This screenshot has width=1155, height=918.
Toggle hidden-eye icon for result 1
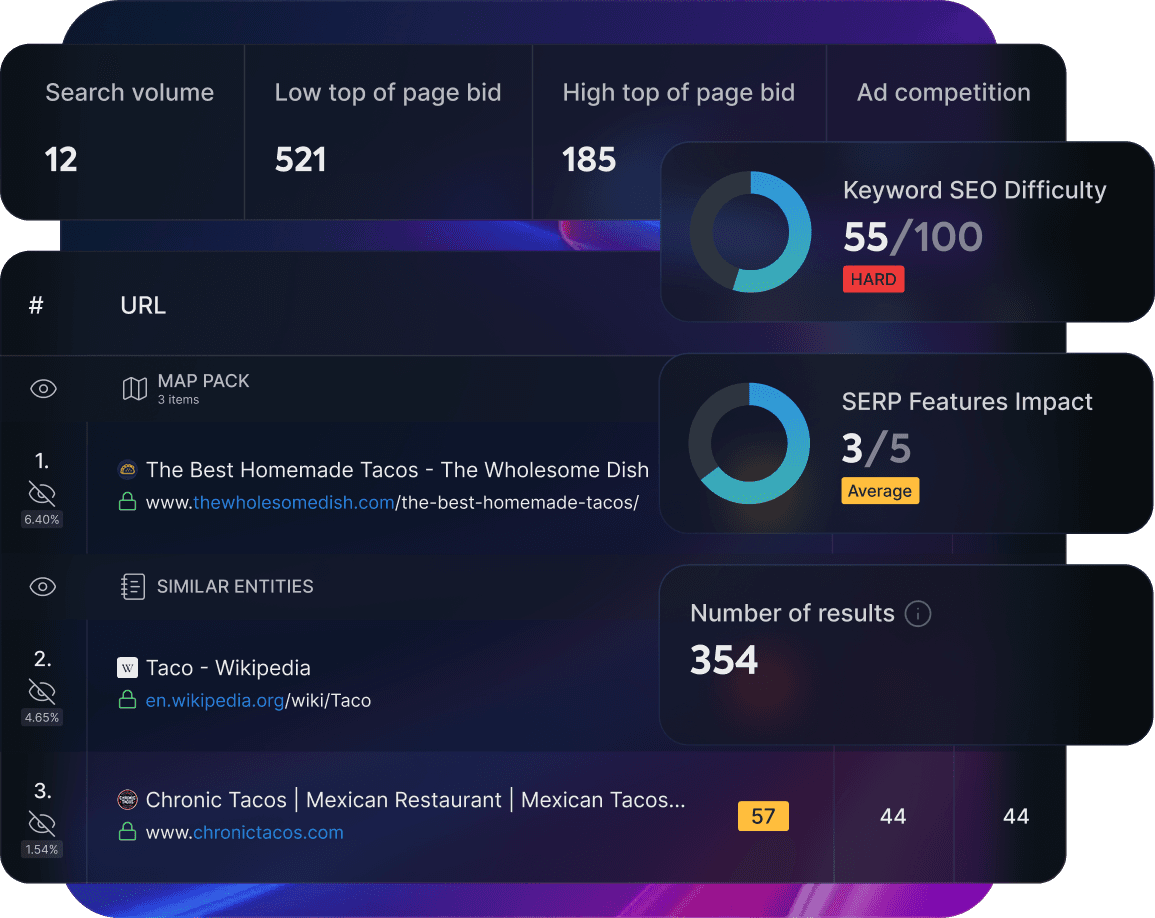[x=42, y=493]
